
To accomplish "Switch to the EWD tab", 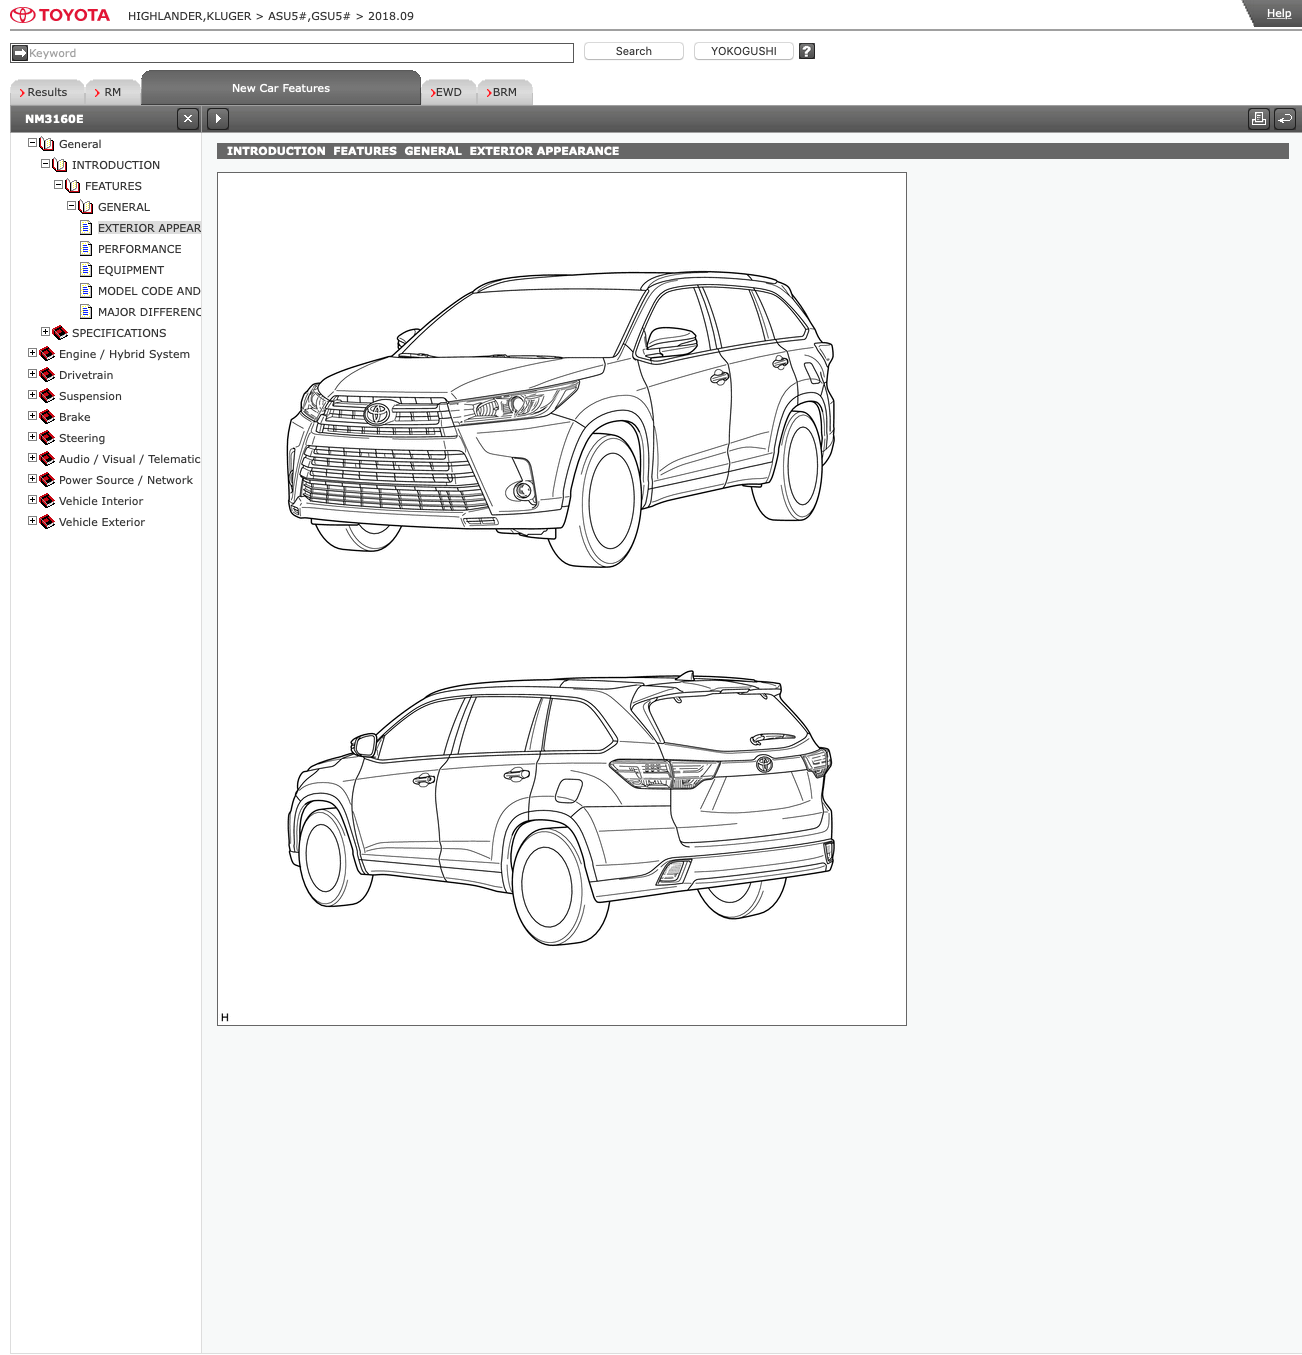I will [x=448, y=91].
